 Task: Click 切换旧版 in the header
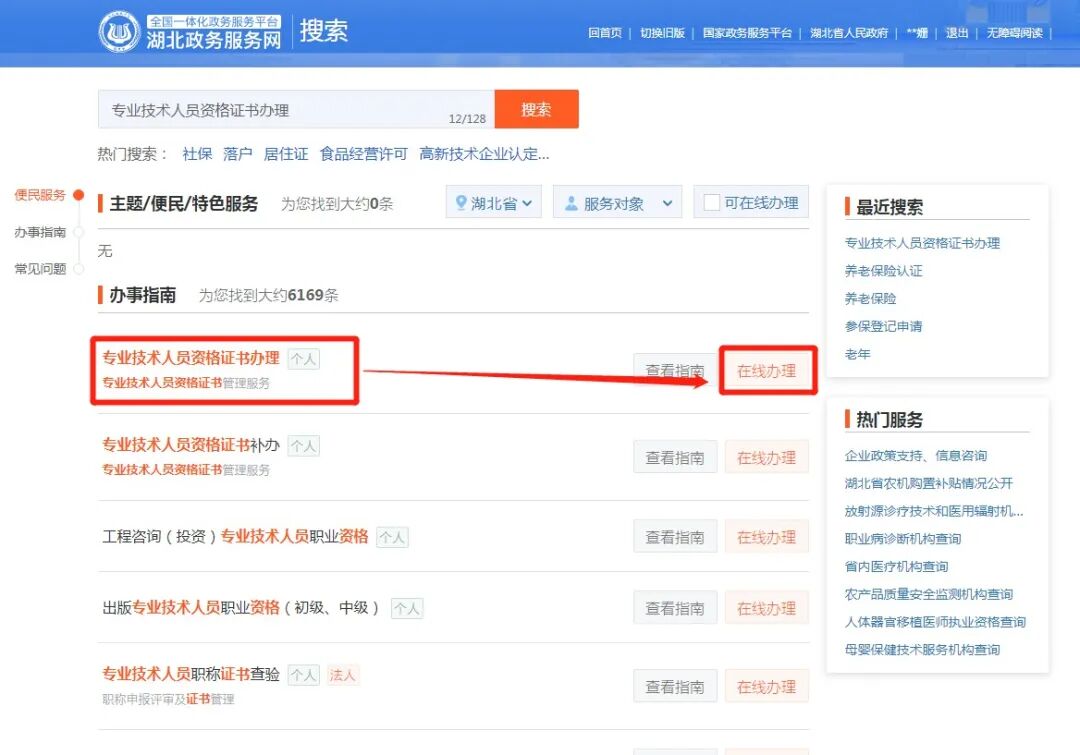[662, 33]
